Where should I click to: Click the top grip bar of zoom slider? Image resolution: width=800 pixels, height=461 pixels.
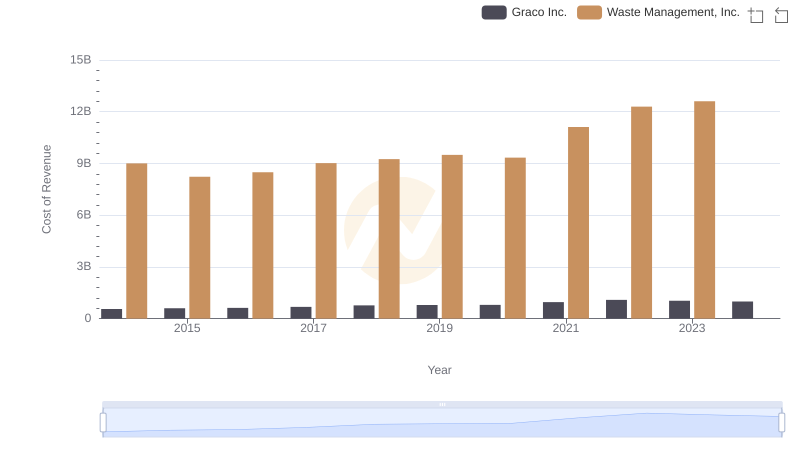[442, 404]
